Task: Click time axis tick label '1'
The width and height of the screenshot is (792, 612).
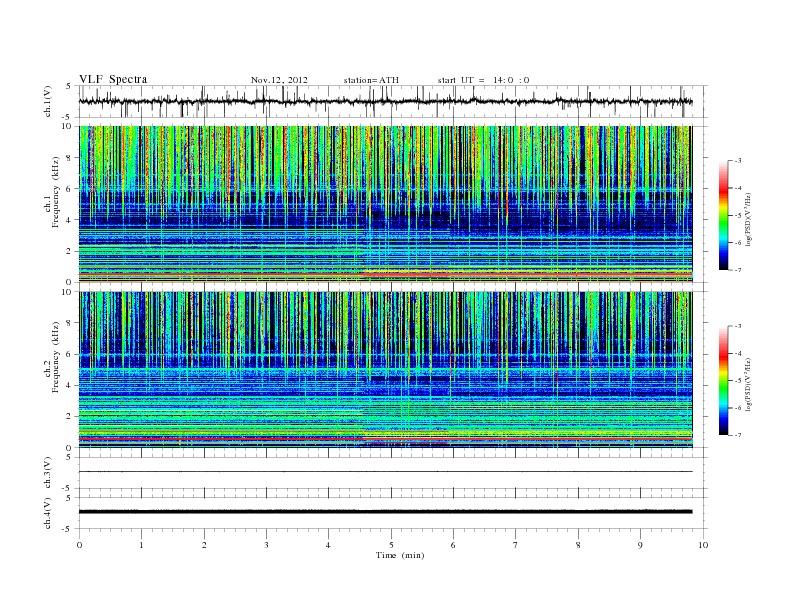Action: pyautogui.click(x=141, y=545)
